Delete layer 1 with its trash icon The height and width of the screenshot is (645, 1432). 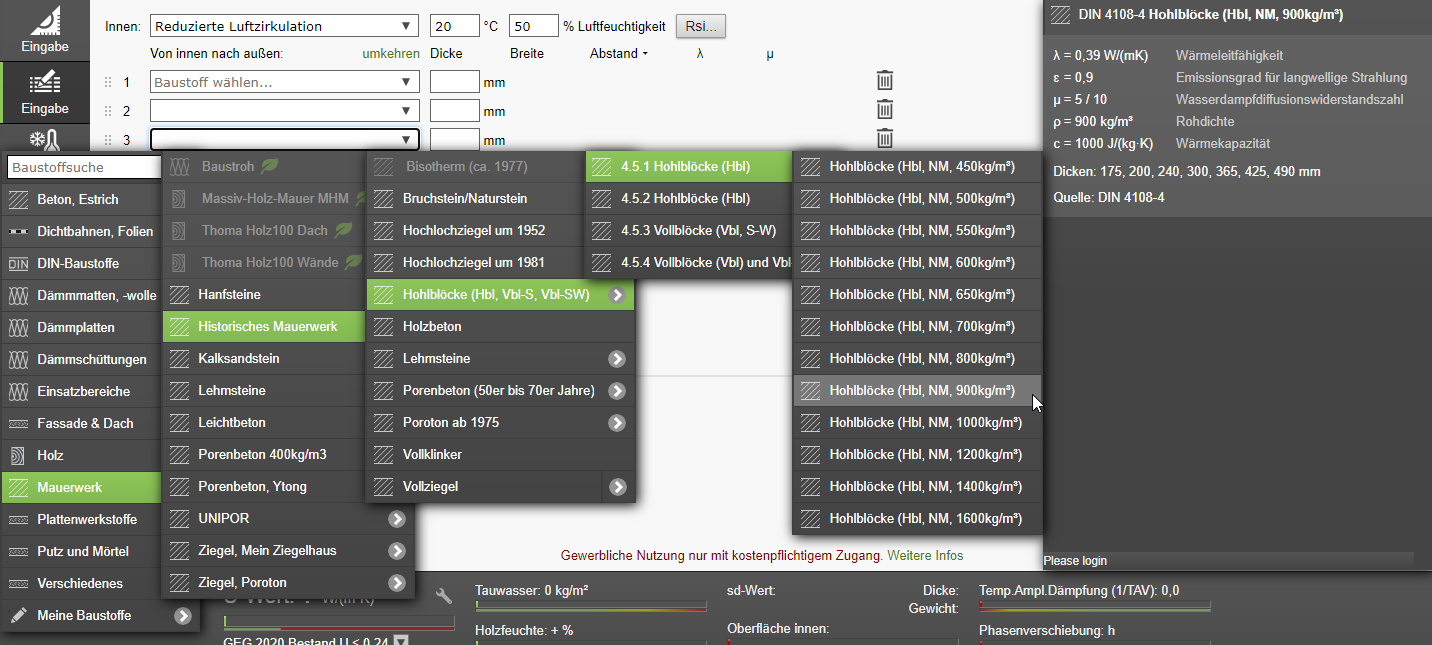885,81
